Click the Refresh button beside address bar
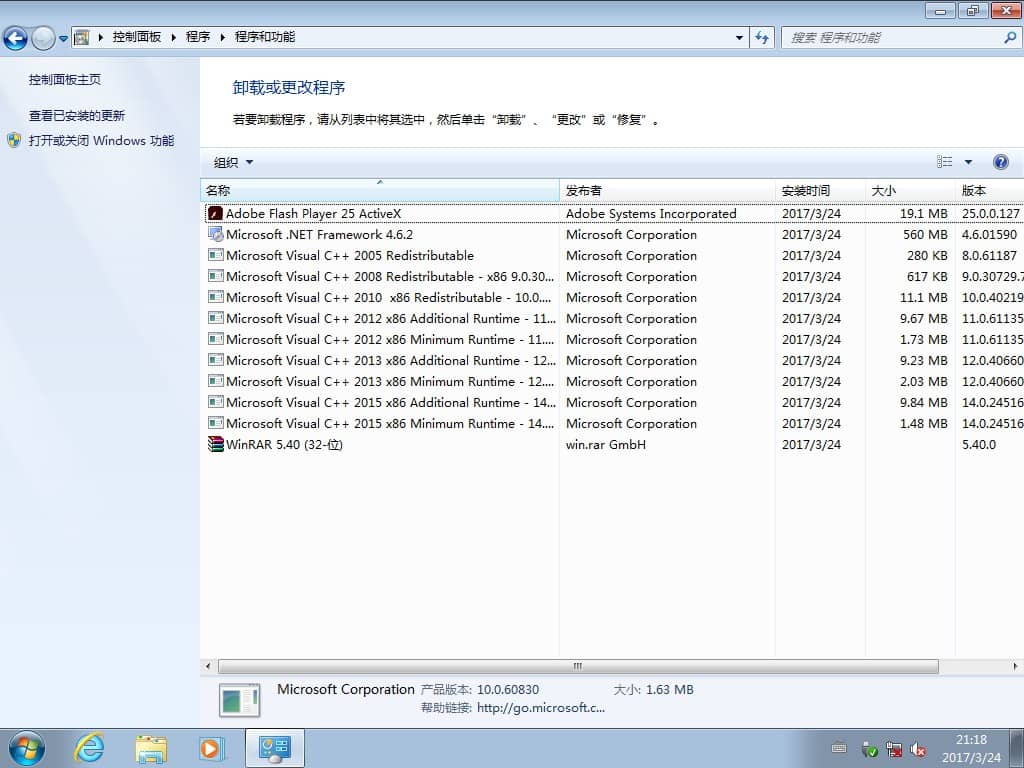 click(762, 38)
